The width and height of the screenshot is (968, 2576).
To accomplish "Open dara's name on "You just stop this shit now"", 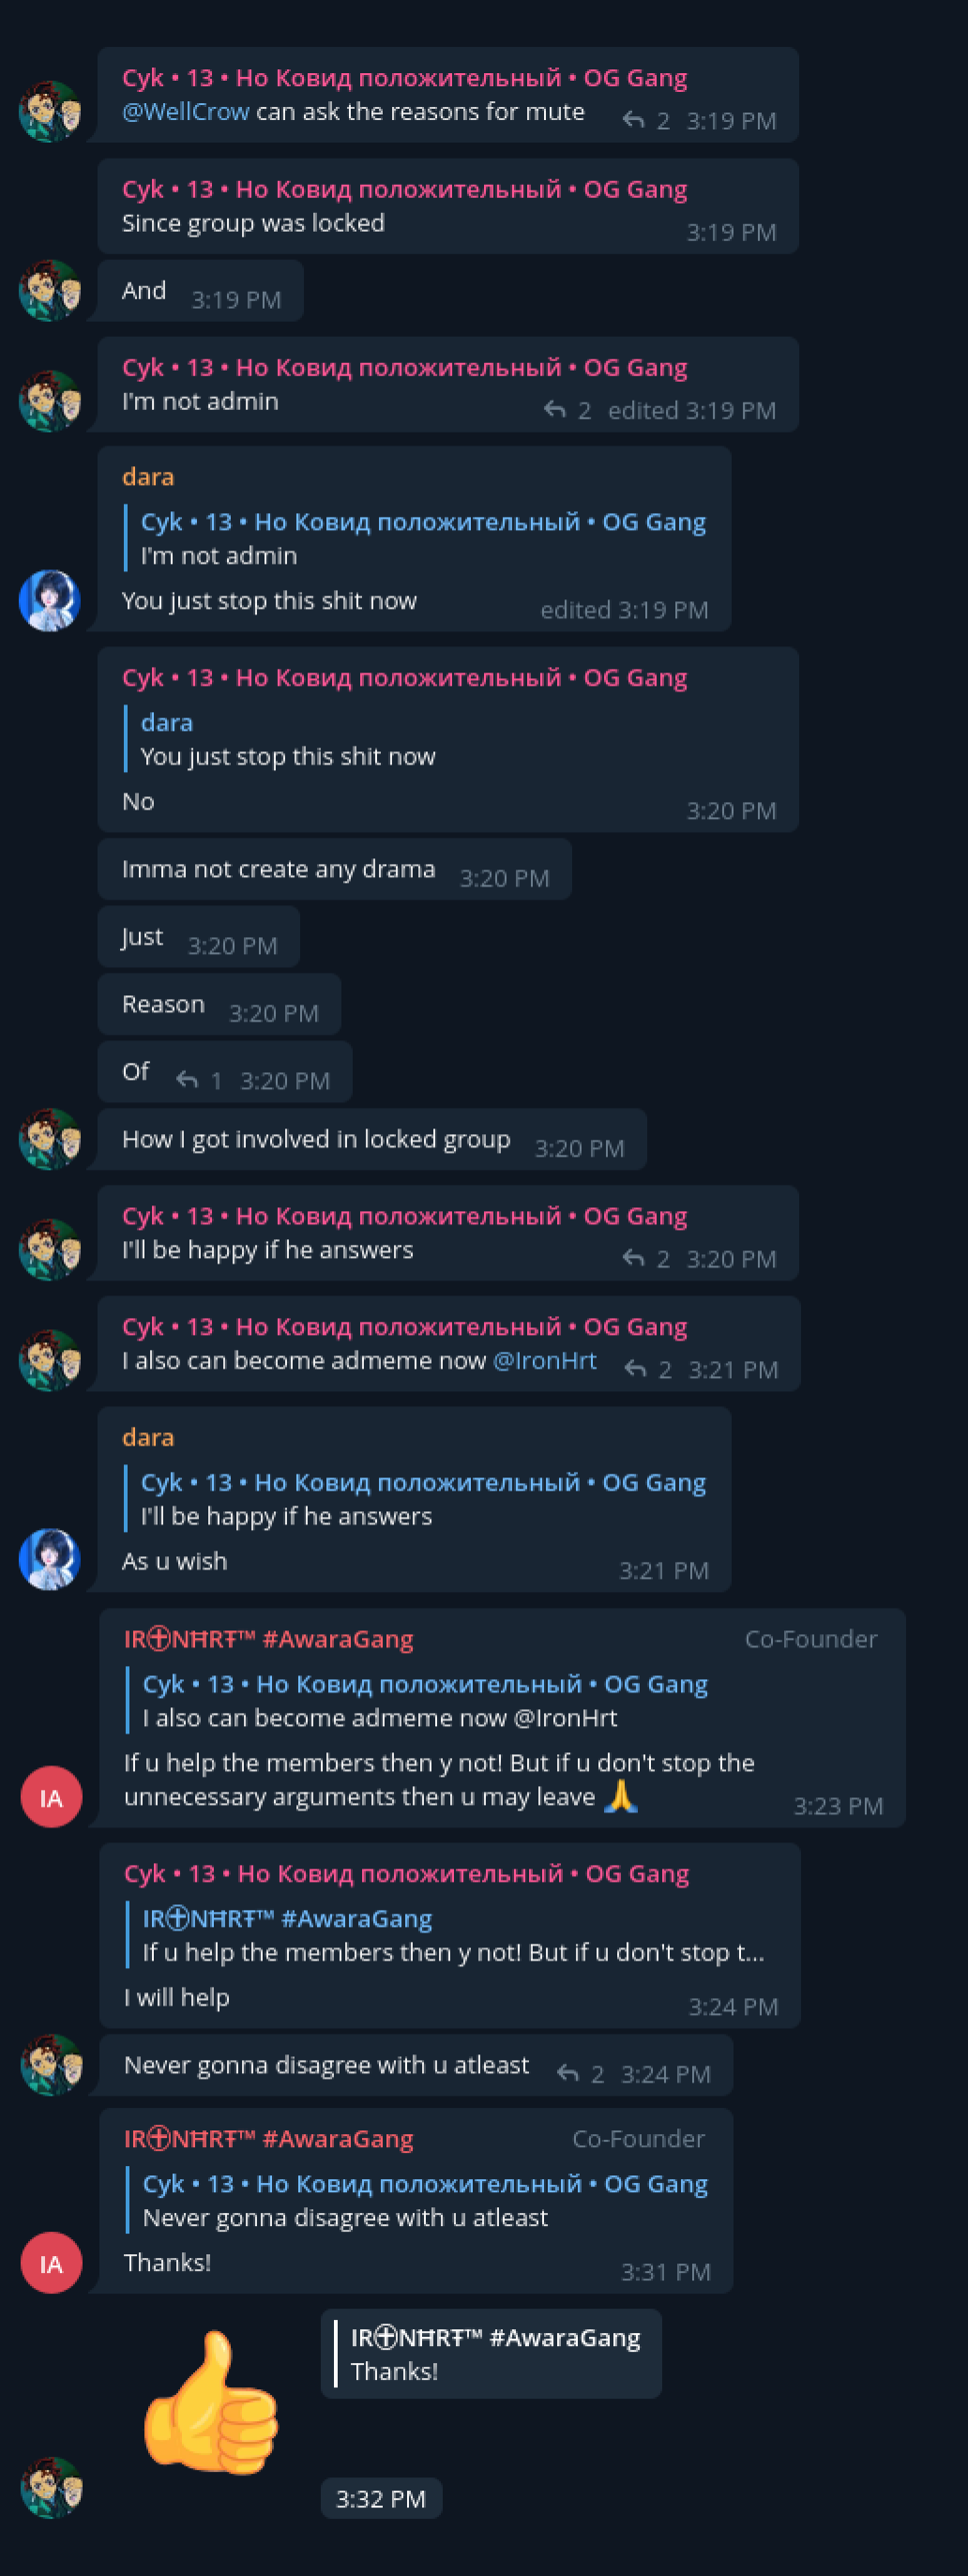I will [x=148, y=477].
